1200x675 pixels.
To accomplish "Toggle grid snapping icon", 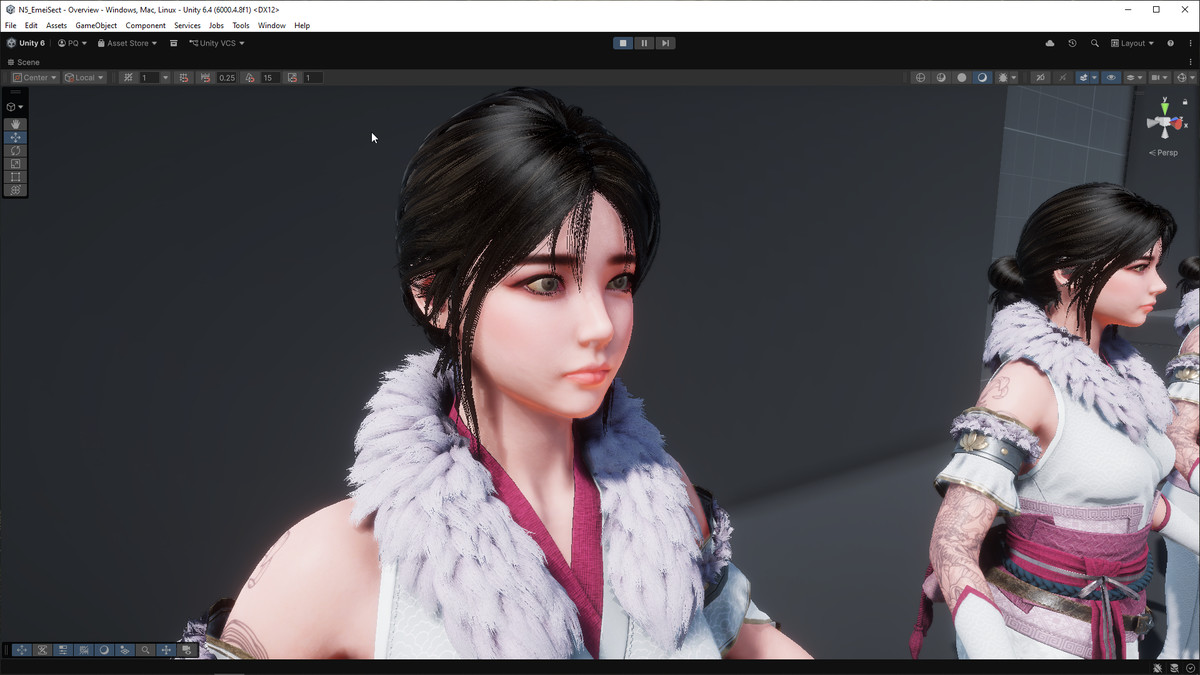I will pos(128,78).
